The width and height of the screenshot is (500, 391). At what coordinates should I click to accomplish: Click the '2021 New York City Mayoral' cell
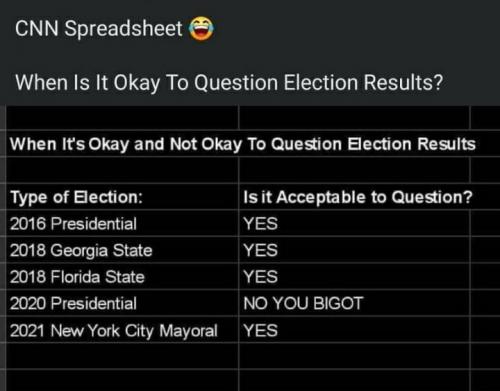pos(122,330)
